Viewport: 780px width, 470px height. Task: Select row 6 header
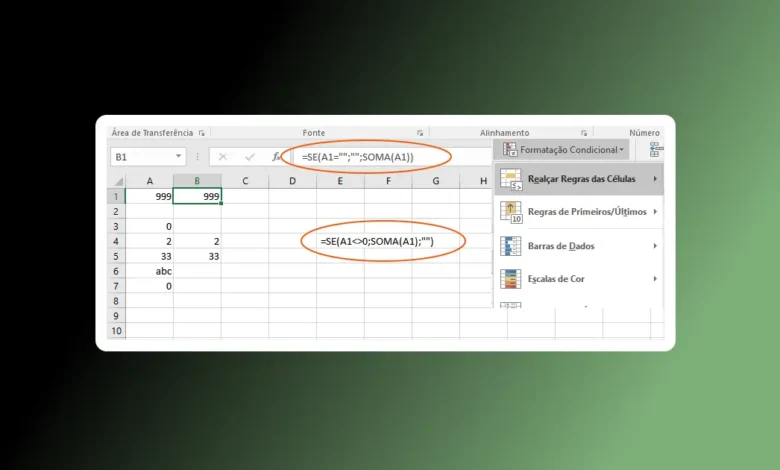click(x=116, y=271)
